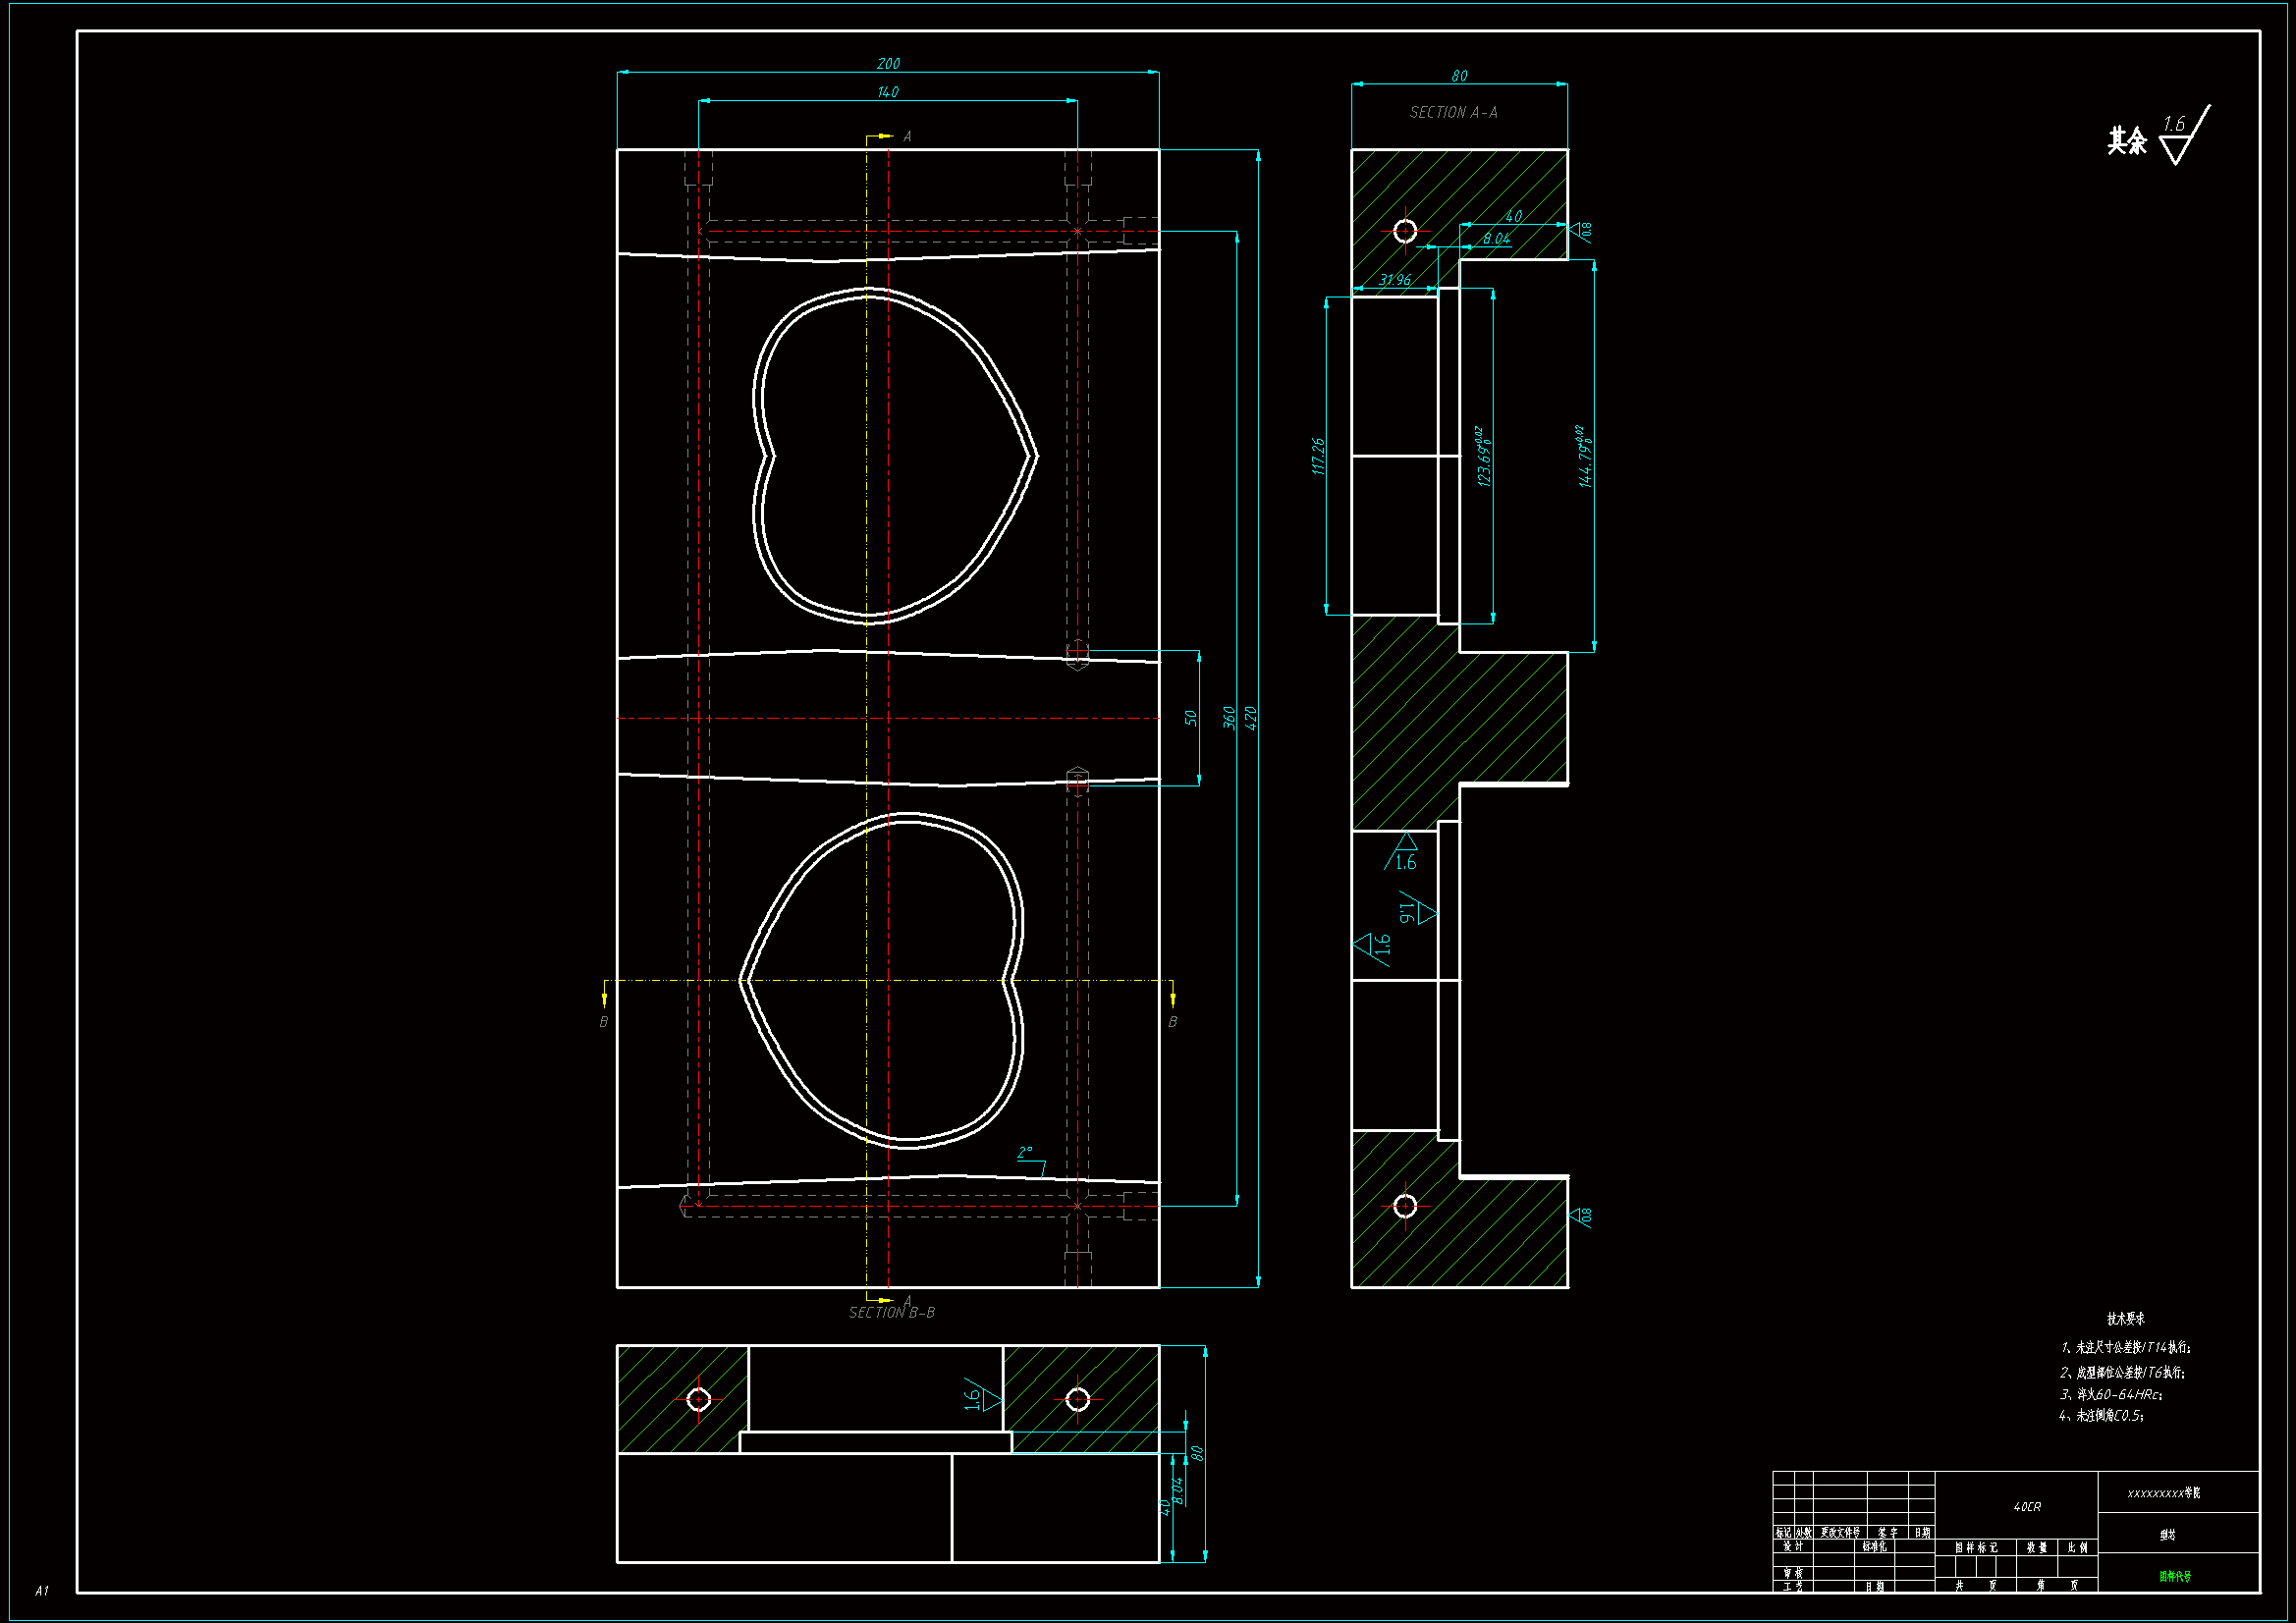Select the 未注倒角C0.5 note line
The height and width of the screenshot is (1623, 2296).
click(2100, 1416)
